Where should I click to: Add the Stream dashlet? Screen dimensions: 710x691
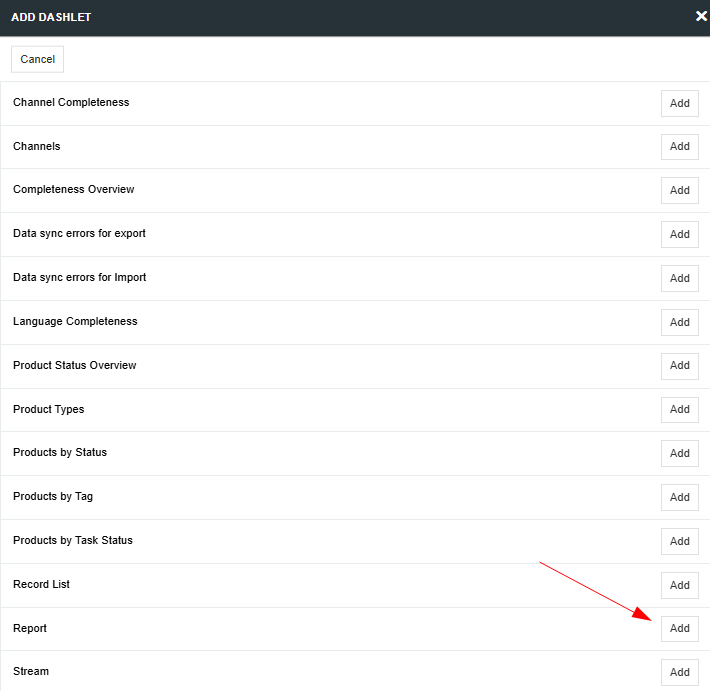click(680, 672)
